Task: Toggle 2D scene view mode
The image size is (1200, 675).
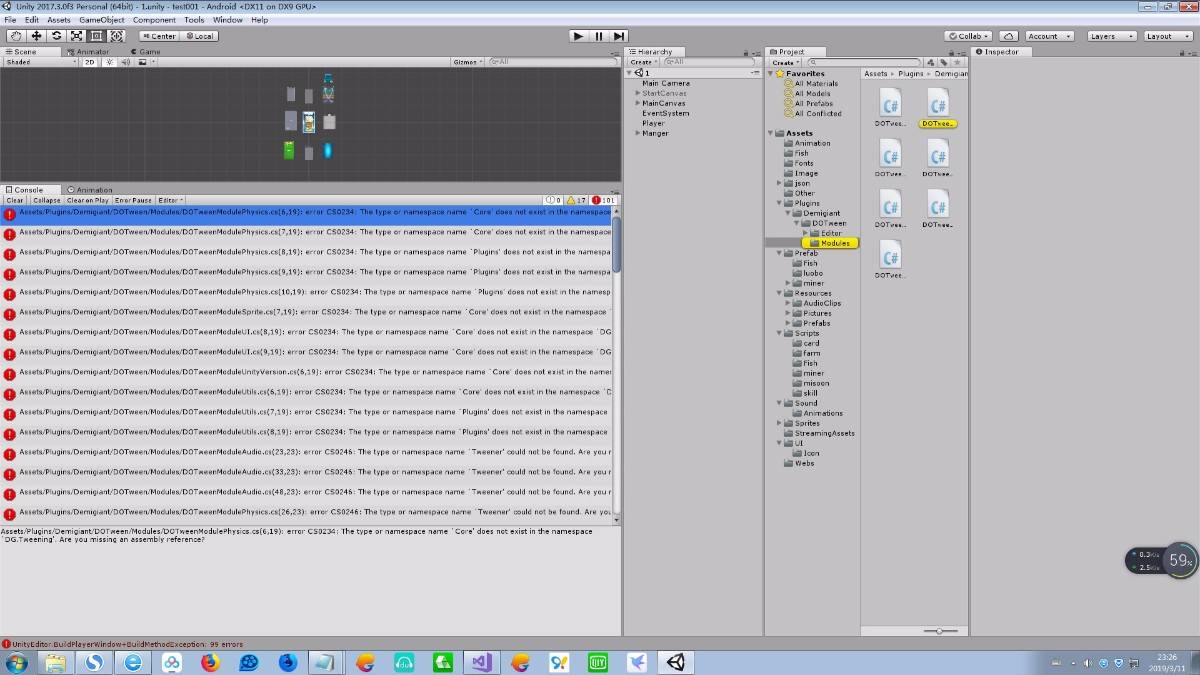Action: tap(90, 62)
